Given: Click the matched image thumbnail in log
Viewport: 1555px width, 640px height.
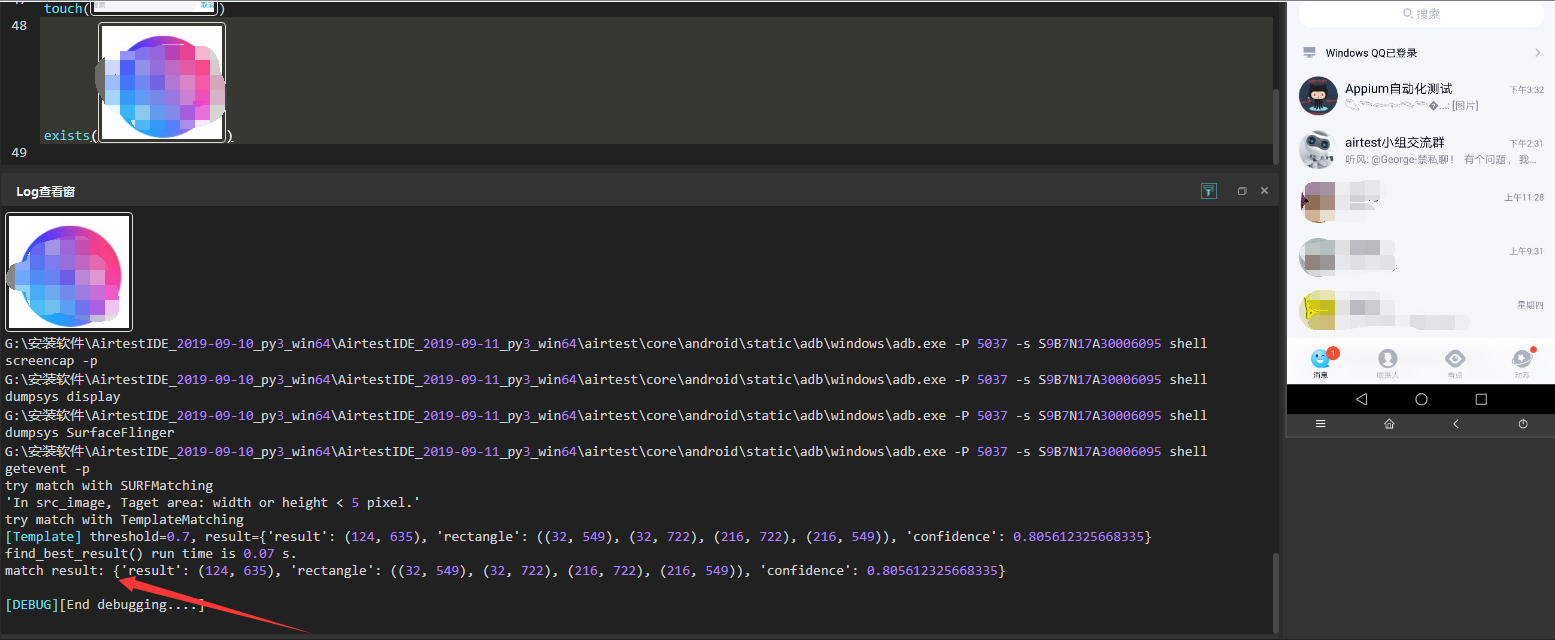Looking at the screenshot, I should point(69,271).
